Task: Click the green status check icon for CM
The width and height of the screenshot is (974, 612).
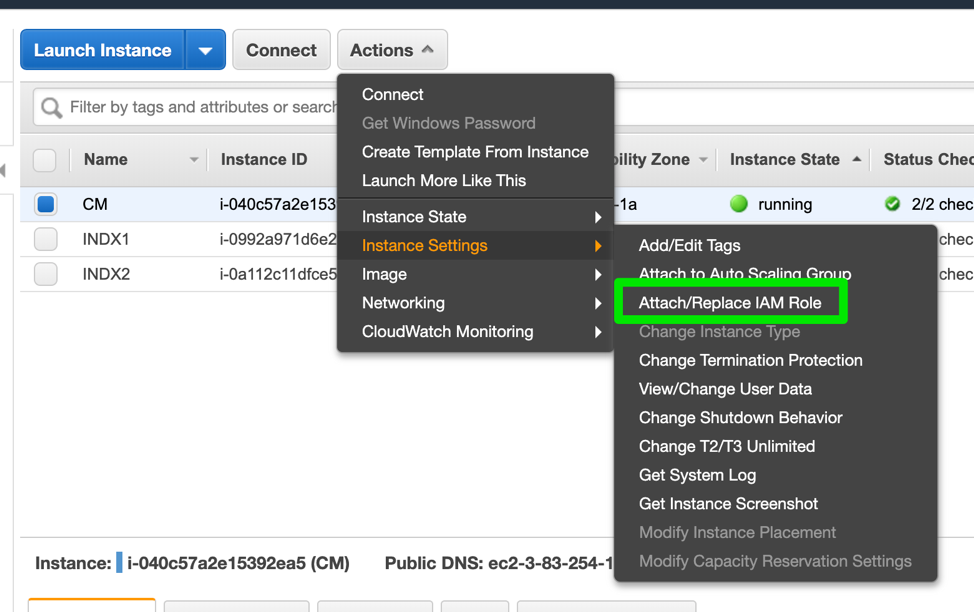Action: point(891,204)
